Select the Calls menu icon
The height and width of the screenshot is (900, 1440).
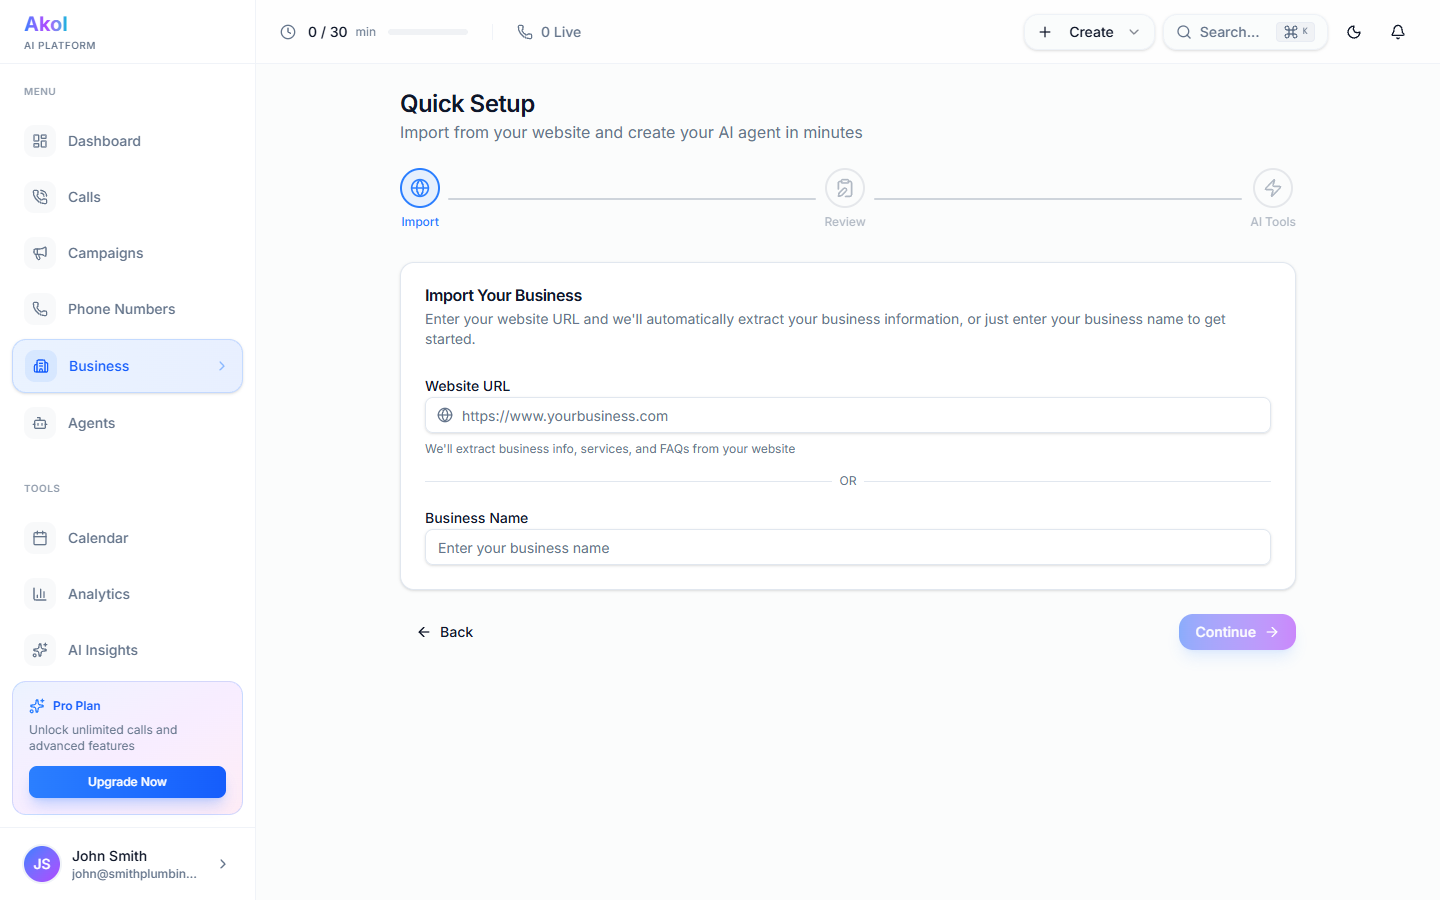40,197
